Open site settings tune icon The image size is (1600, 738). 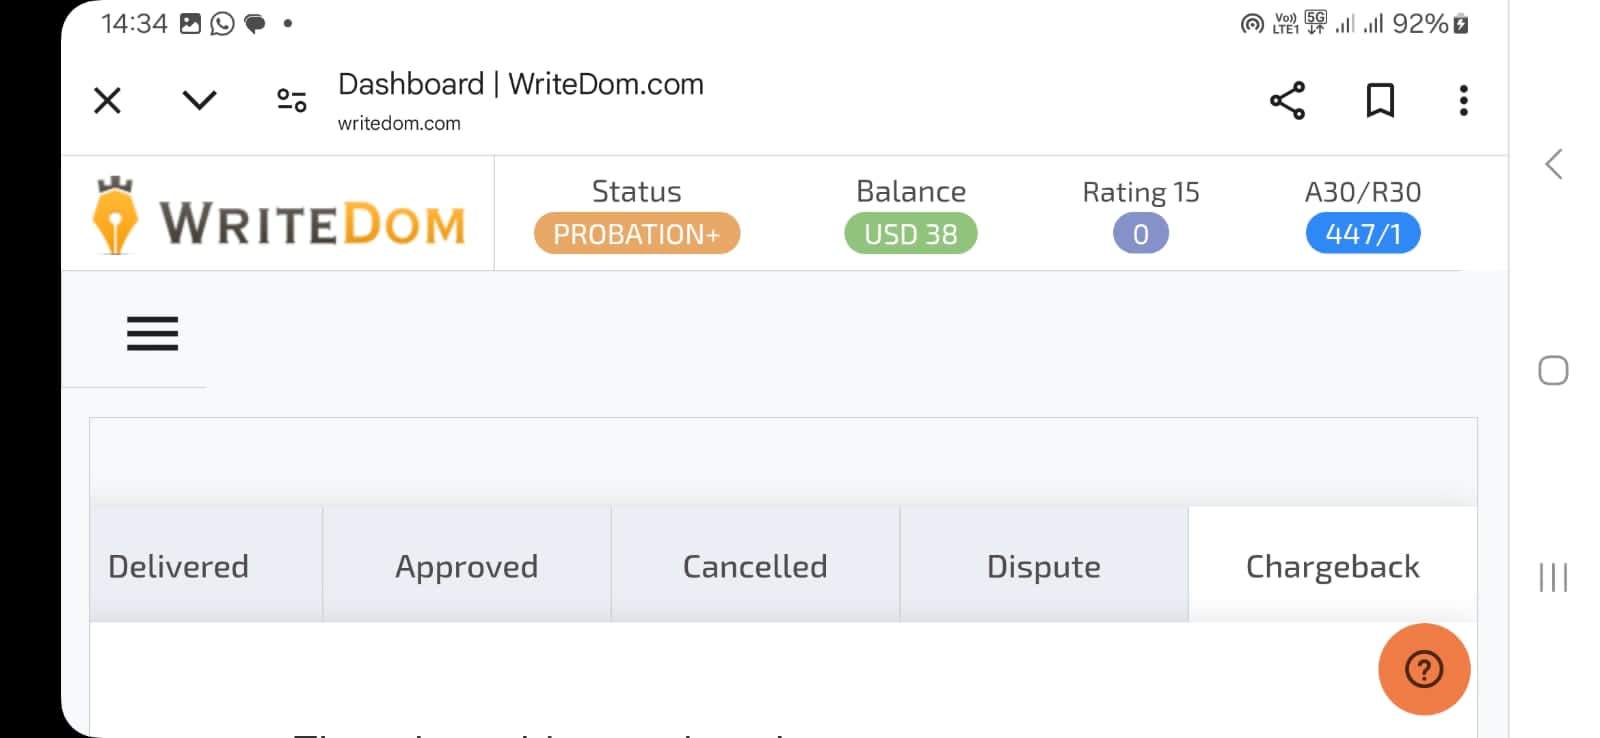tap(291, 100)
